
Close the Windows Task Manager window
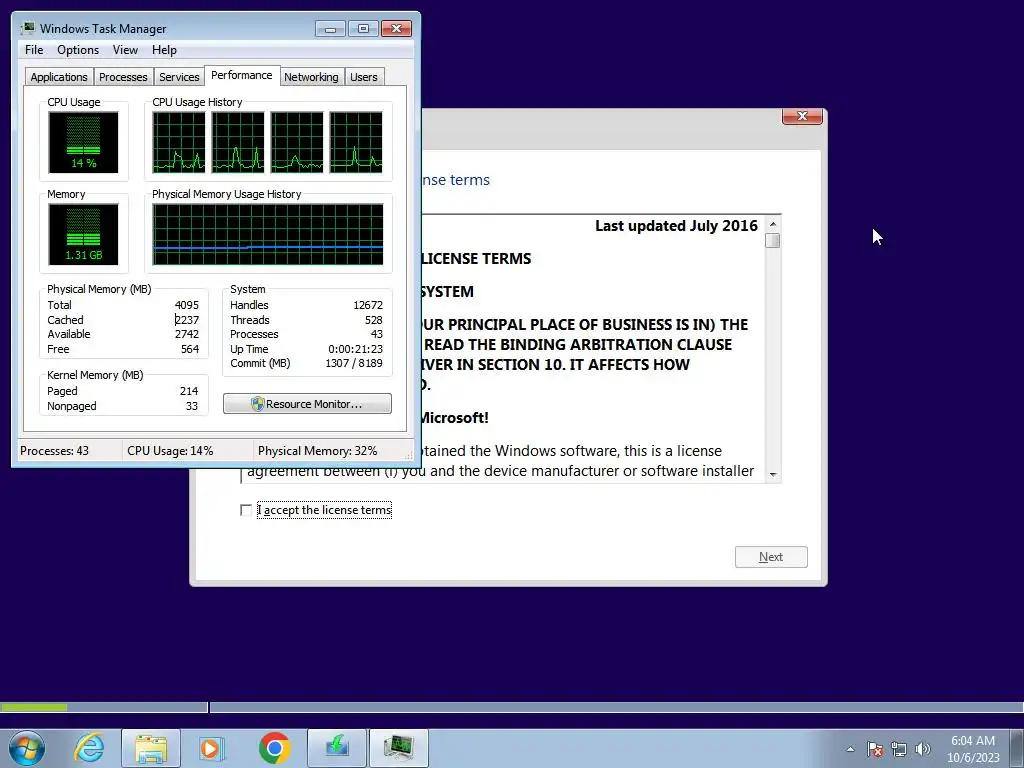coord(396,29)
